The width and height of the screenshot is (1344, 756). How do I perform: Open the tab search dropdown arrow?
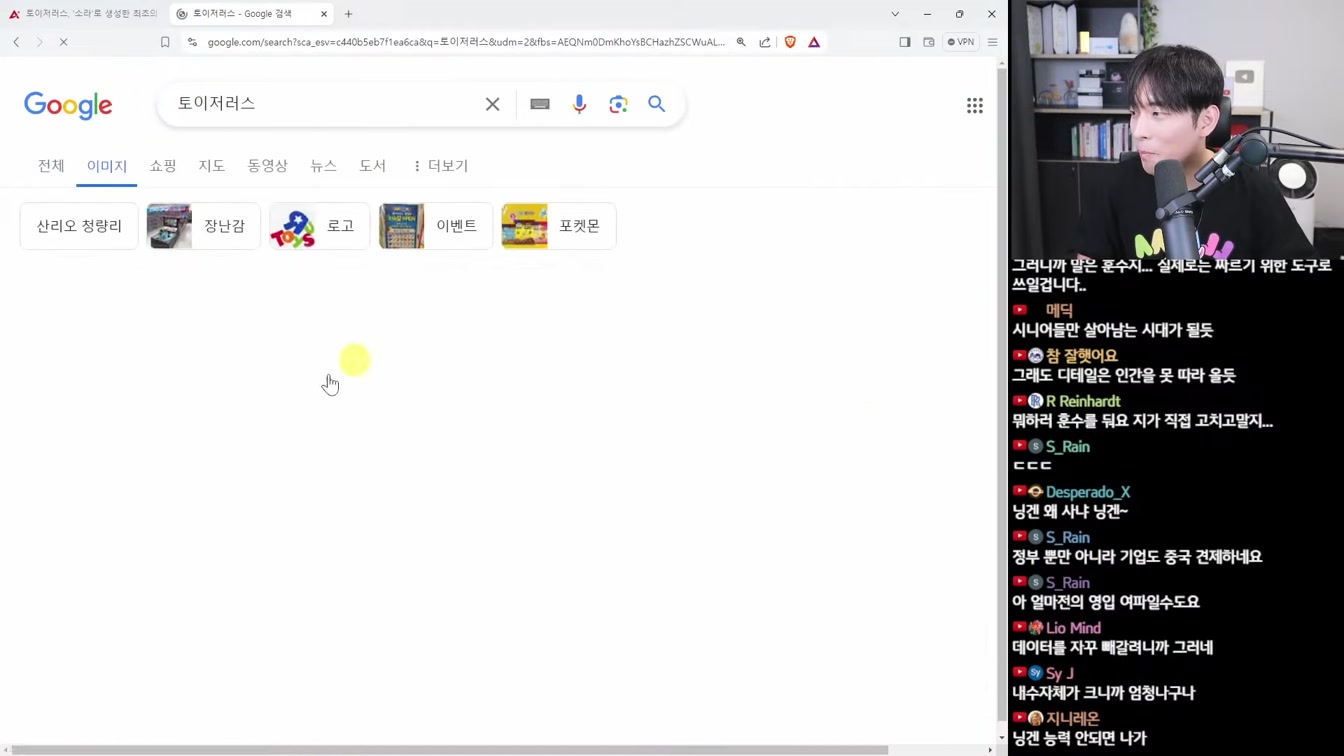(895, 14)
